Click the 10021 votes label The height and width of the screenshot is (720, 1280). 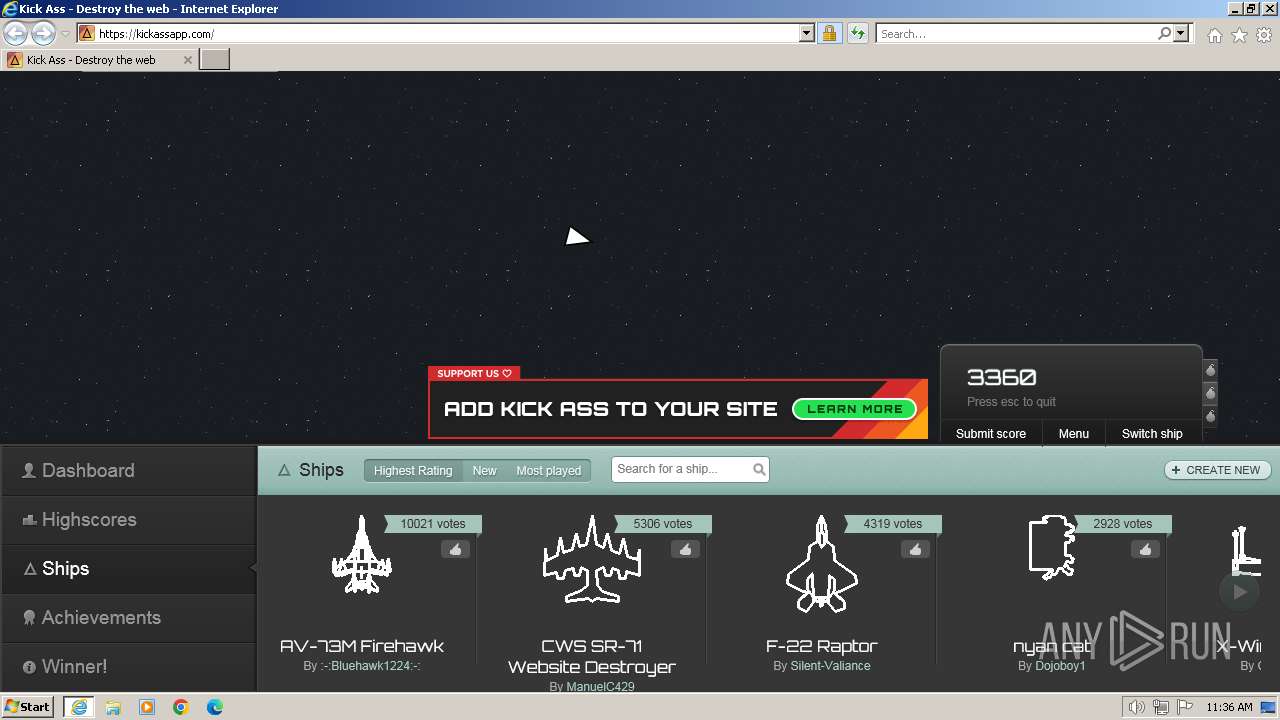tap(433, 523)
